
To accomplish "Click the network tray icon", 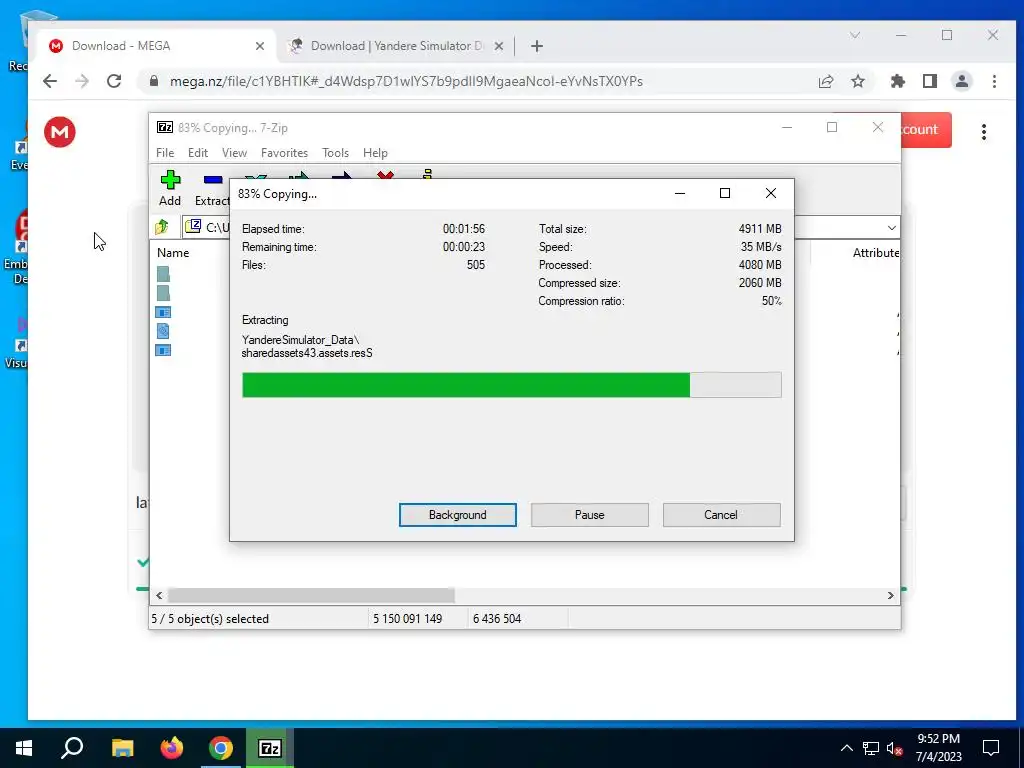I will point(871,748).
